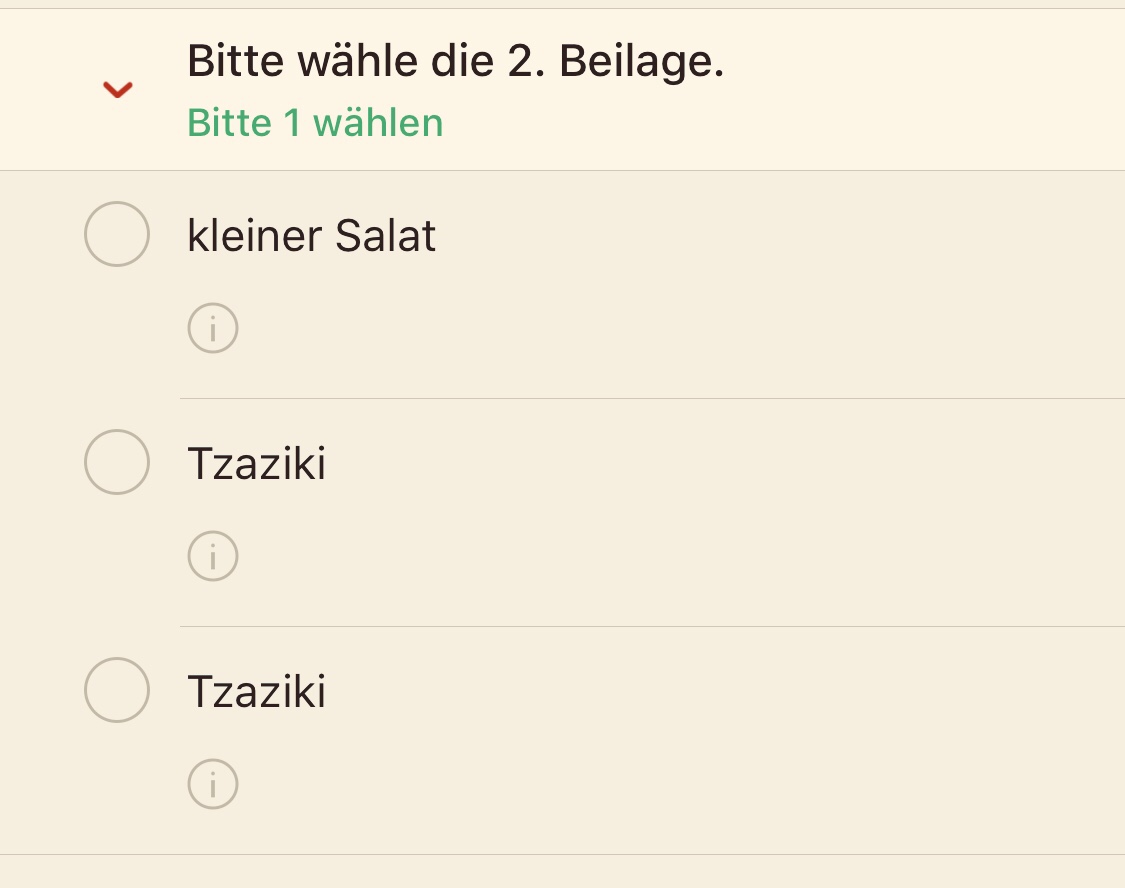Image resolution: width=1125 pixels, height=888 pixels.
Task: Click the green "Bitte 1 wählen" hint
Action: [315, 123]
